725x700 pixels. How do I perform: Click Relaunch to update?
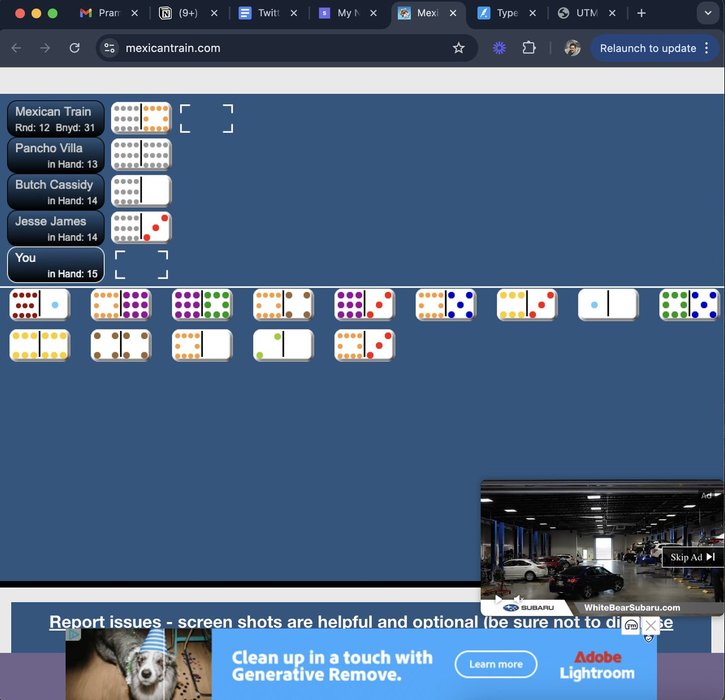648,48
